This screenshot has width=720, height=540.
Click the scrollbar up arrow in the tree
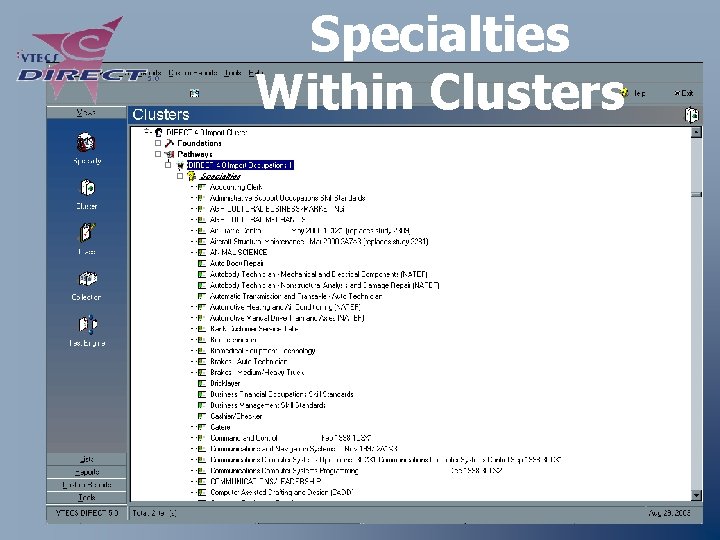click(x=697, y=132)
